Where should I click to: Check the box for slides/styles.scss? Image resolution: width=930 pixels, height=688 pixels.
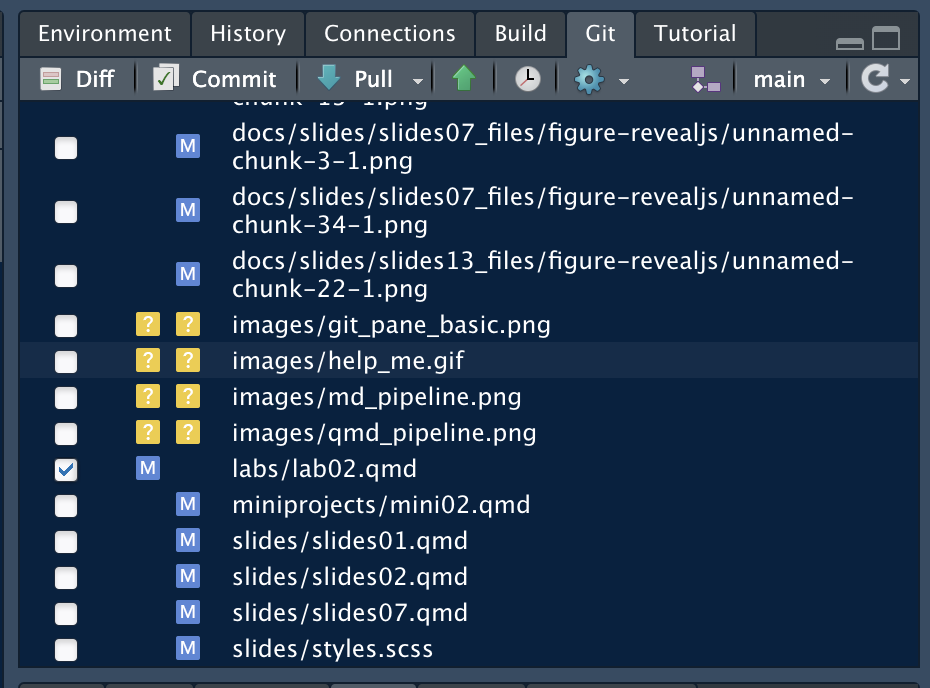66,649
